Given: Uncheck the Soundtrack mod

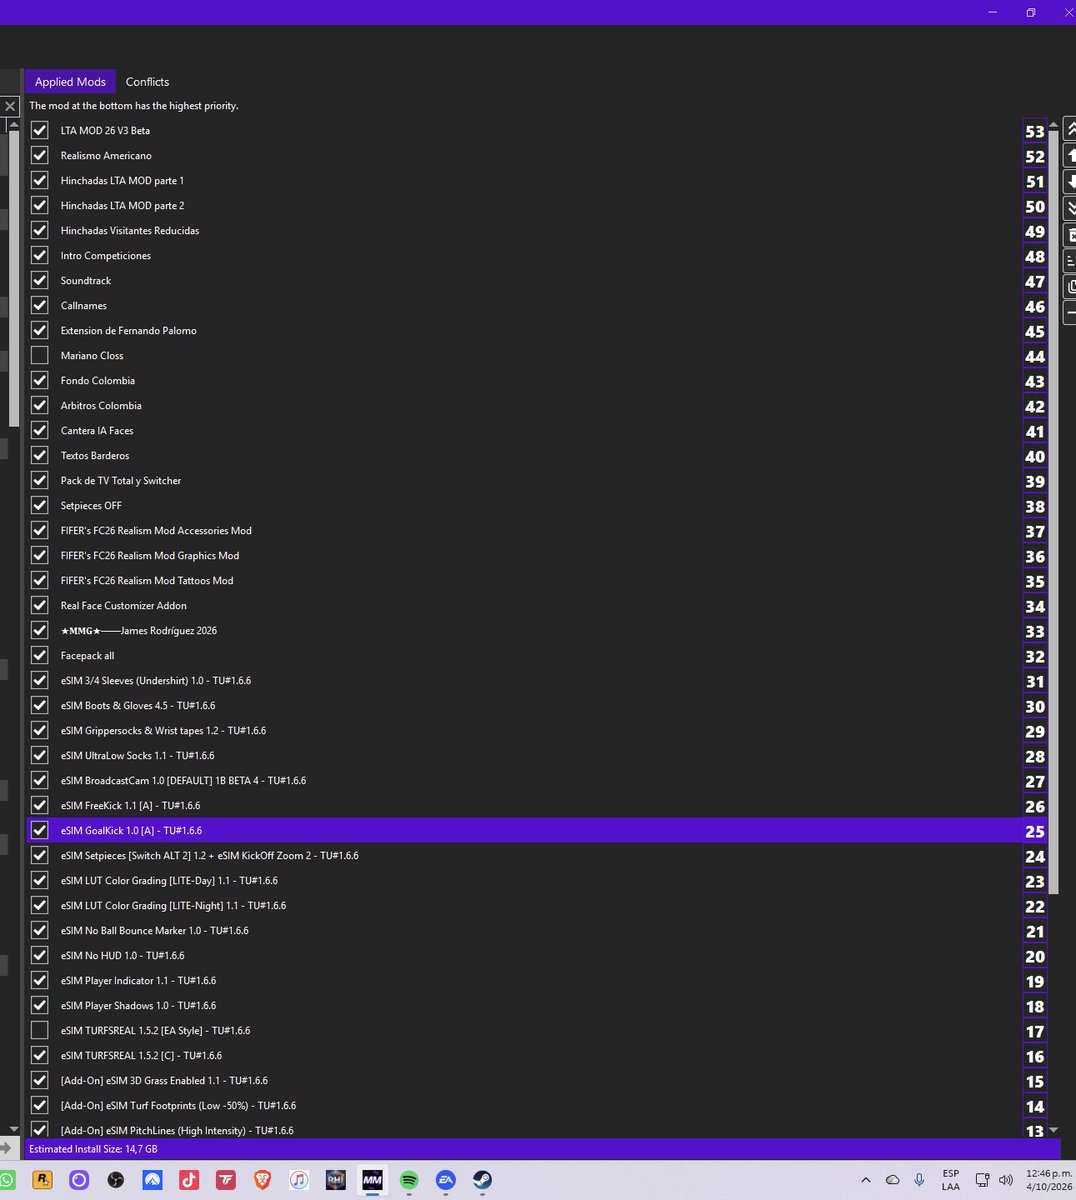Looking at the screenshot, I should [40, 280].
